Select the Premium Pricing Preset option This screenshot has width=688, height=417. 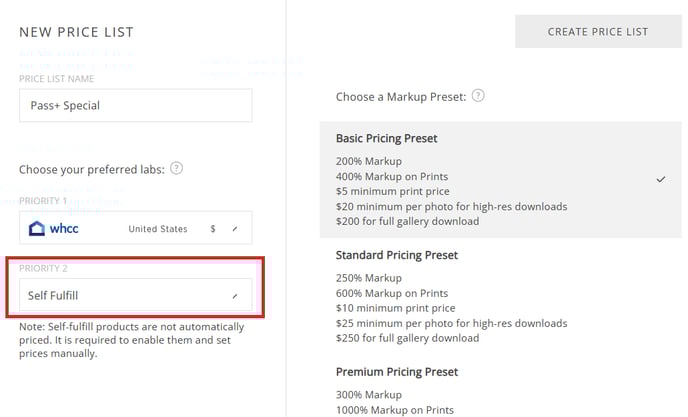[501, 391]
